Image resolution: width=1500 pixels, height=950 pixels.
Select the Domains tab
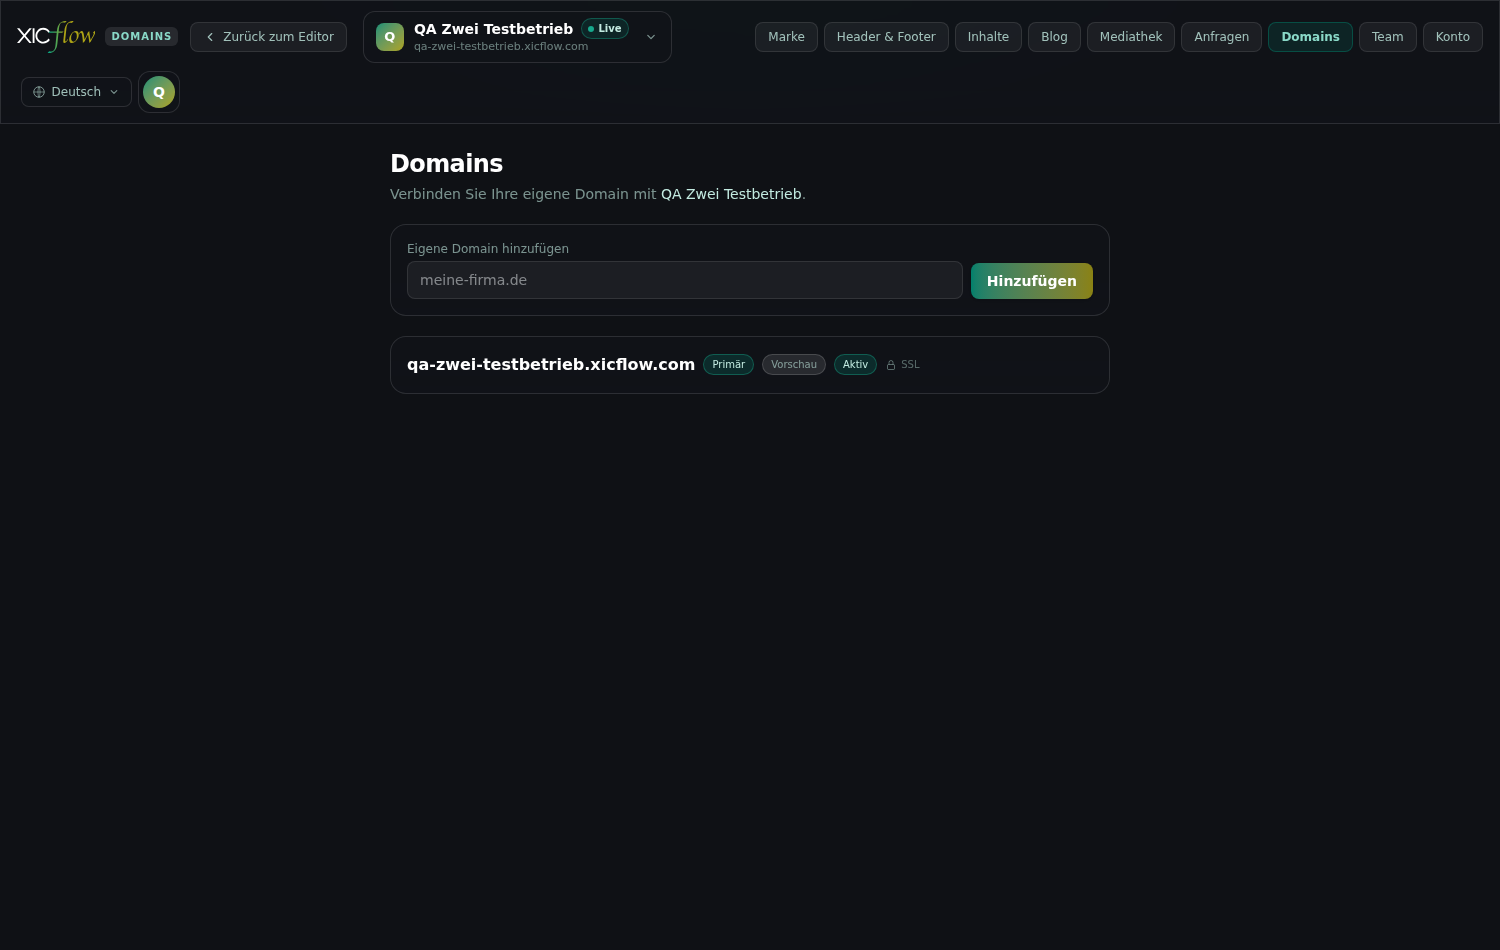(1310, 37)
